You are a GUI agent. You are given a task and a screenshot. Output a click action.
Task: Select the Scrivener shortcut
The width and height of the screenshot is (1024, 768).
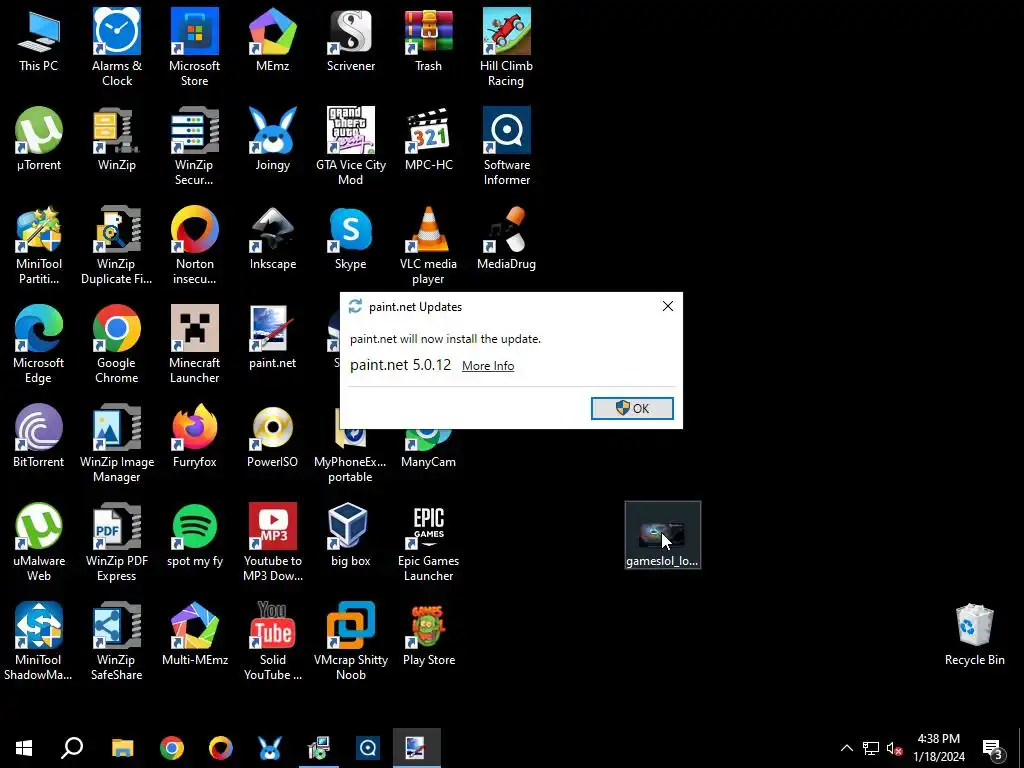click(351, 41)
